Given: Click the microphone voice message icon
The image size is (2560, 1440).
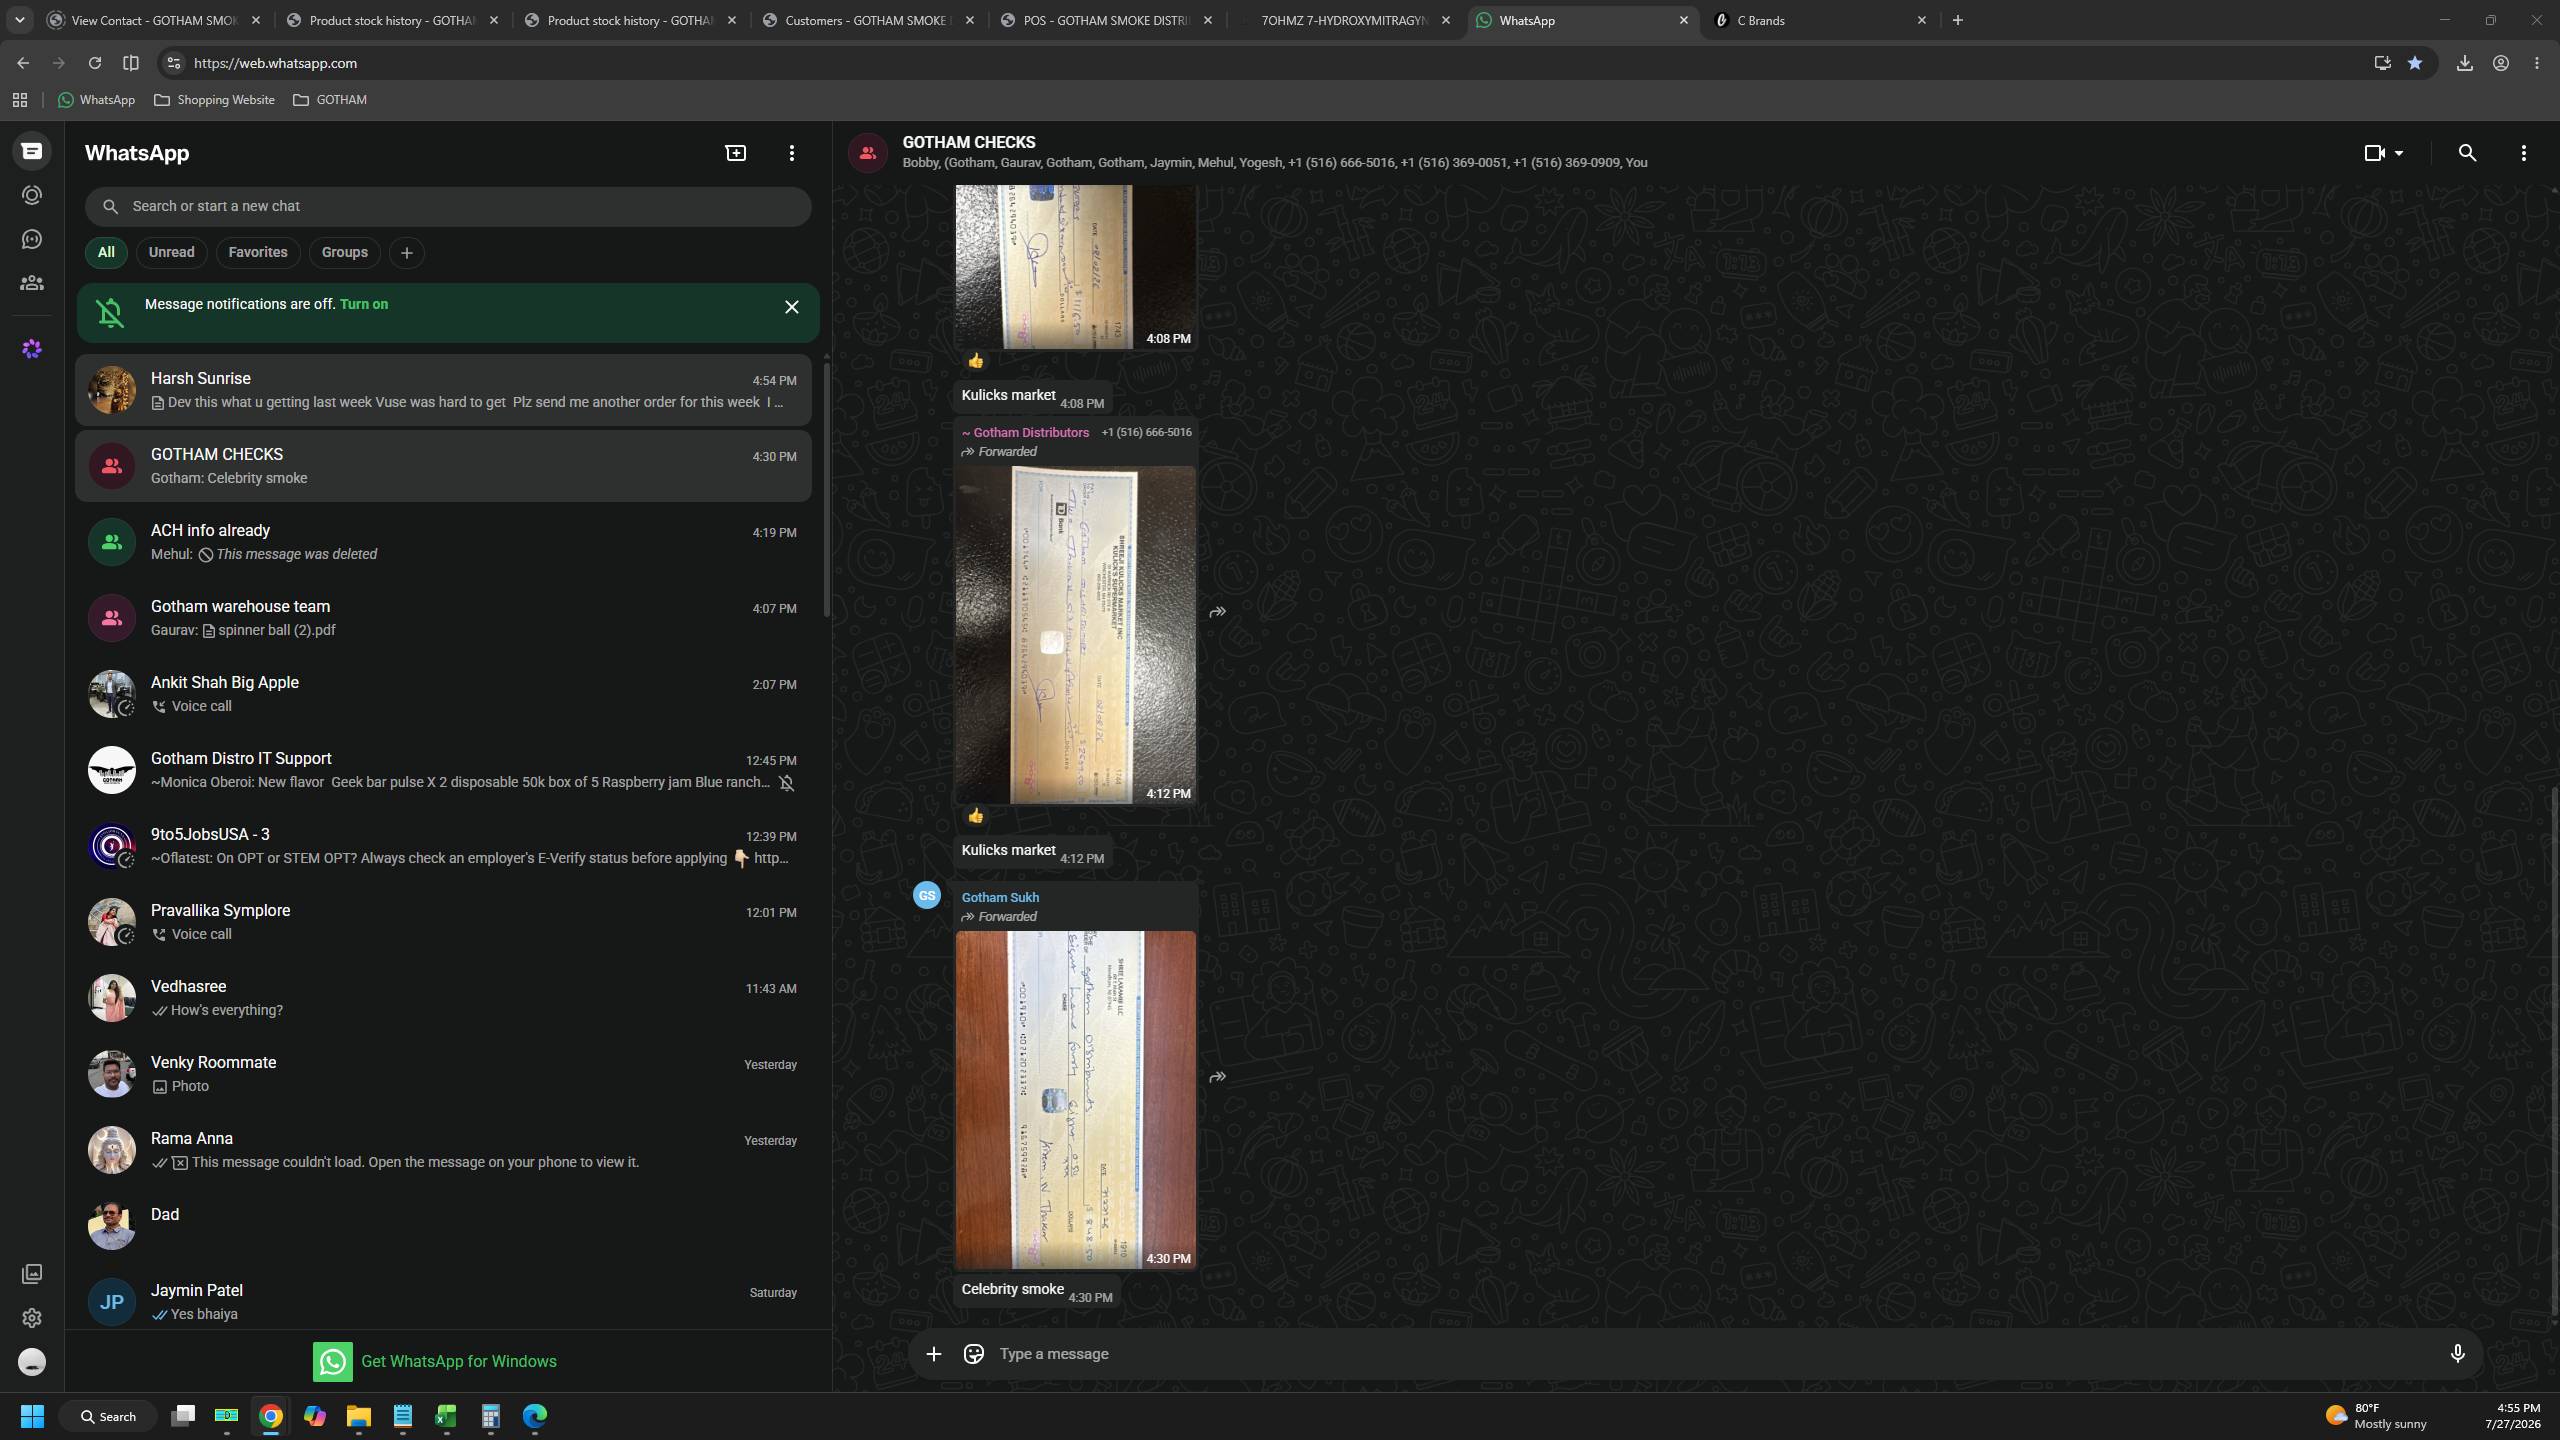Looking at the screenshot, I should 2457,1353.
